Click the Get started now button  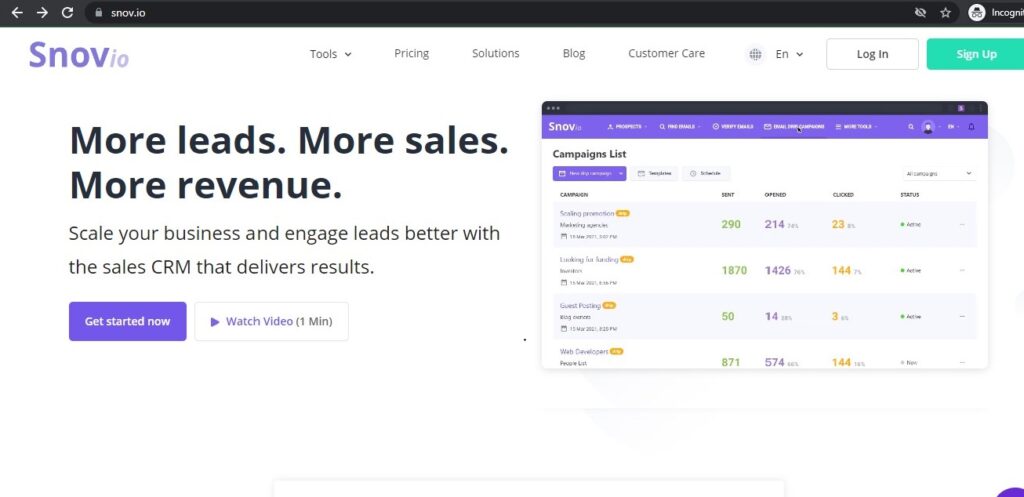[x=127, y=322]
